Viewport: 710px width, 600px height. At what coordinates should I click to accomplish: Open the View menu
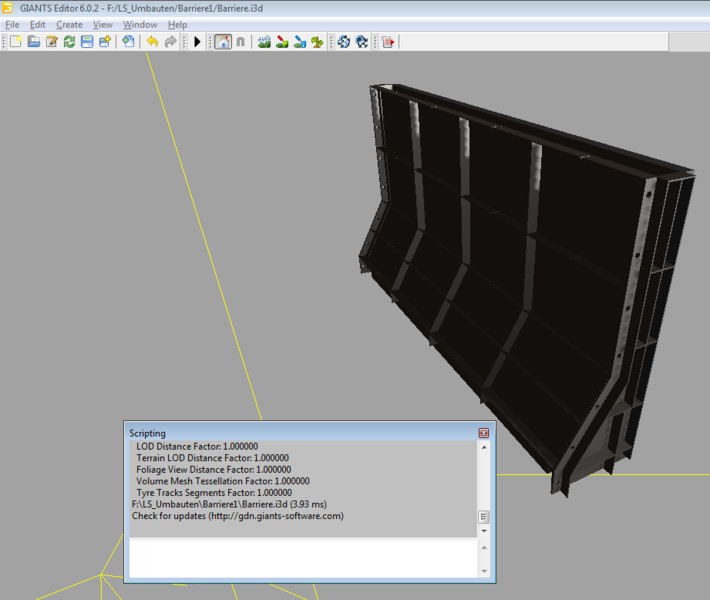[x=102, y=24]
